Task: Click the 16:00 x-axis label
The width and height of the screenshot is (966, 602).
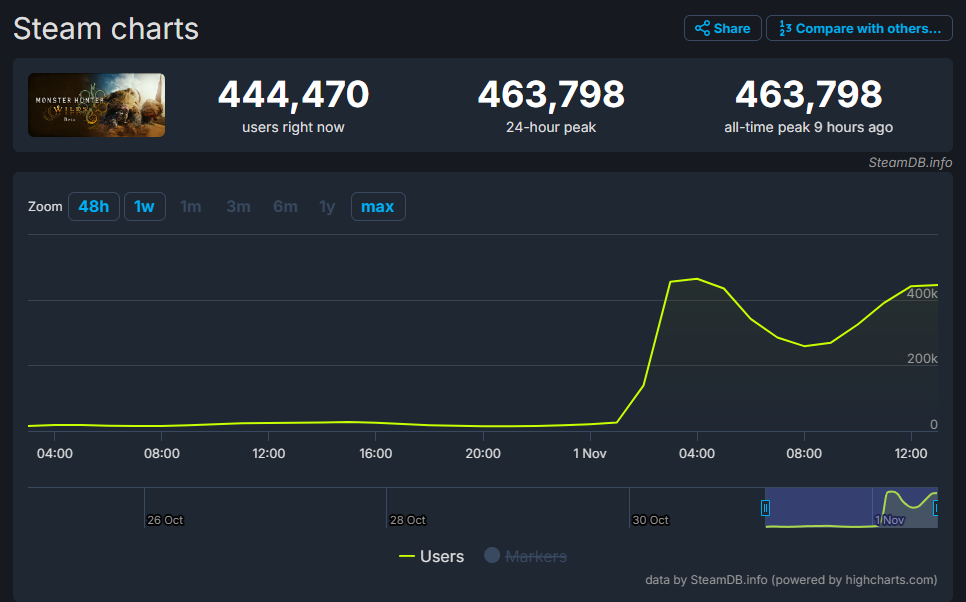Action: click(x=376, y=454)
